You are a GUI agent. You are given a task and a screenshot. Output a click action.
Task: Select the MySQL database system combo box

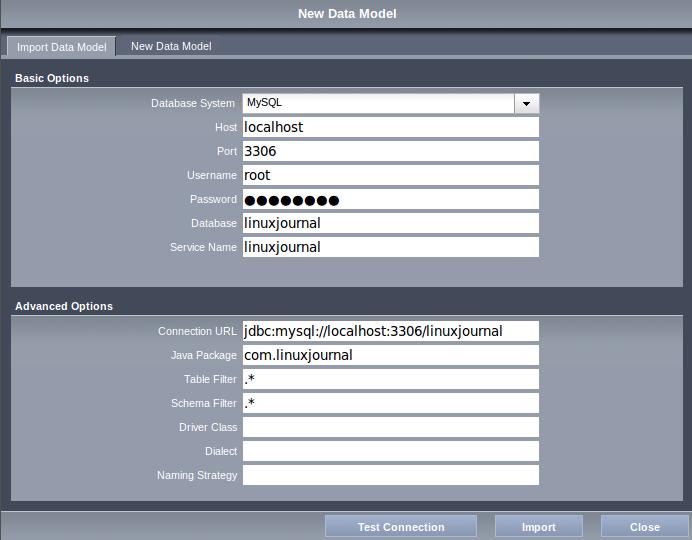378,103
